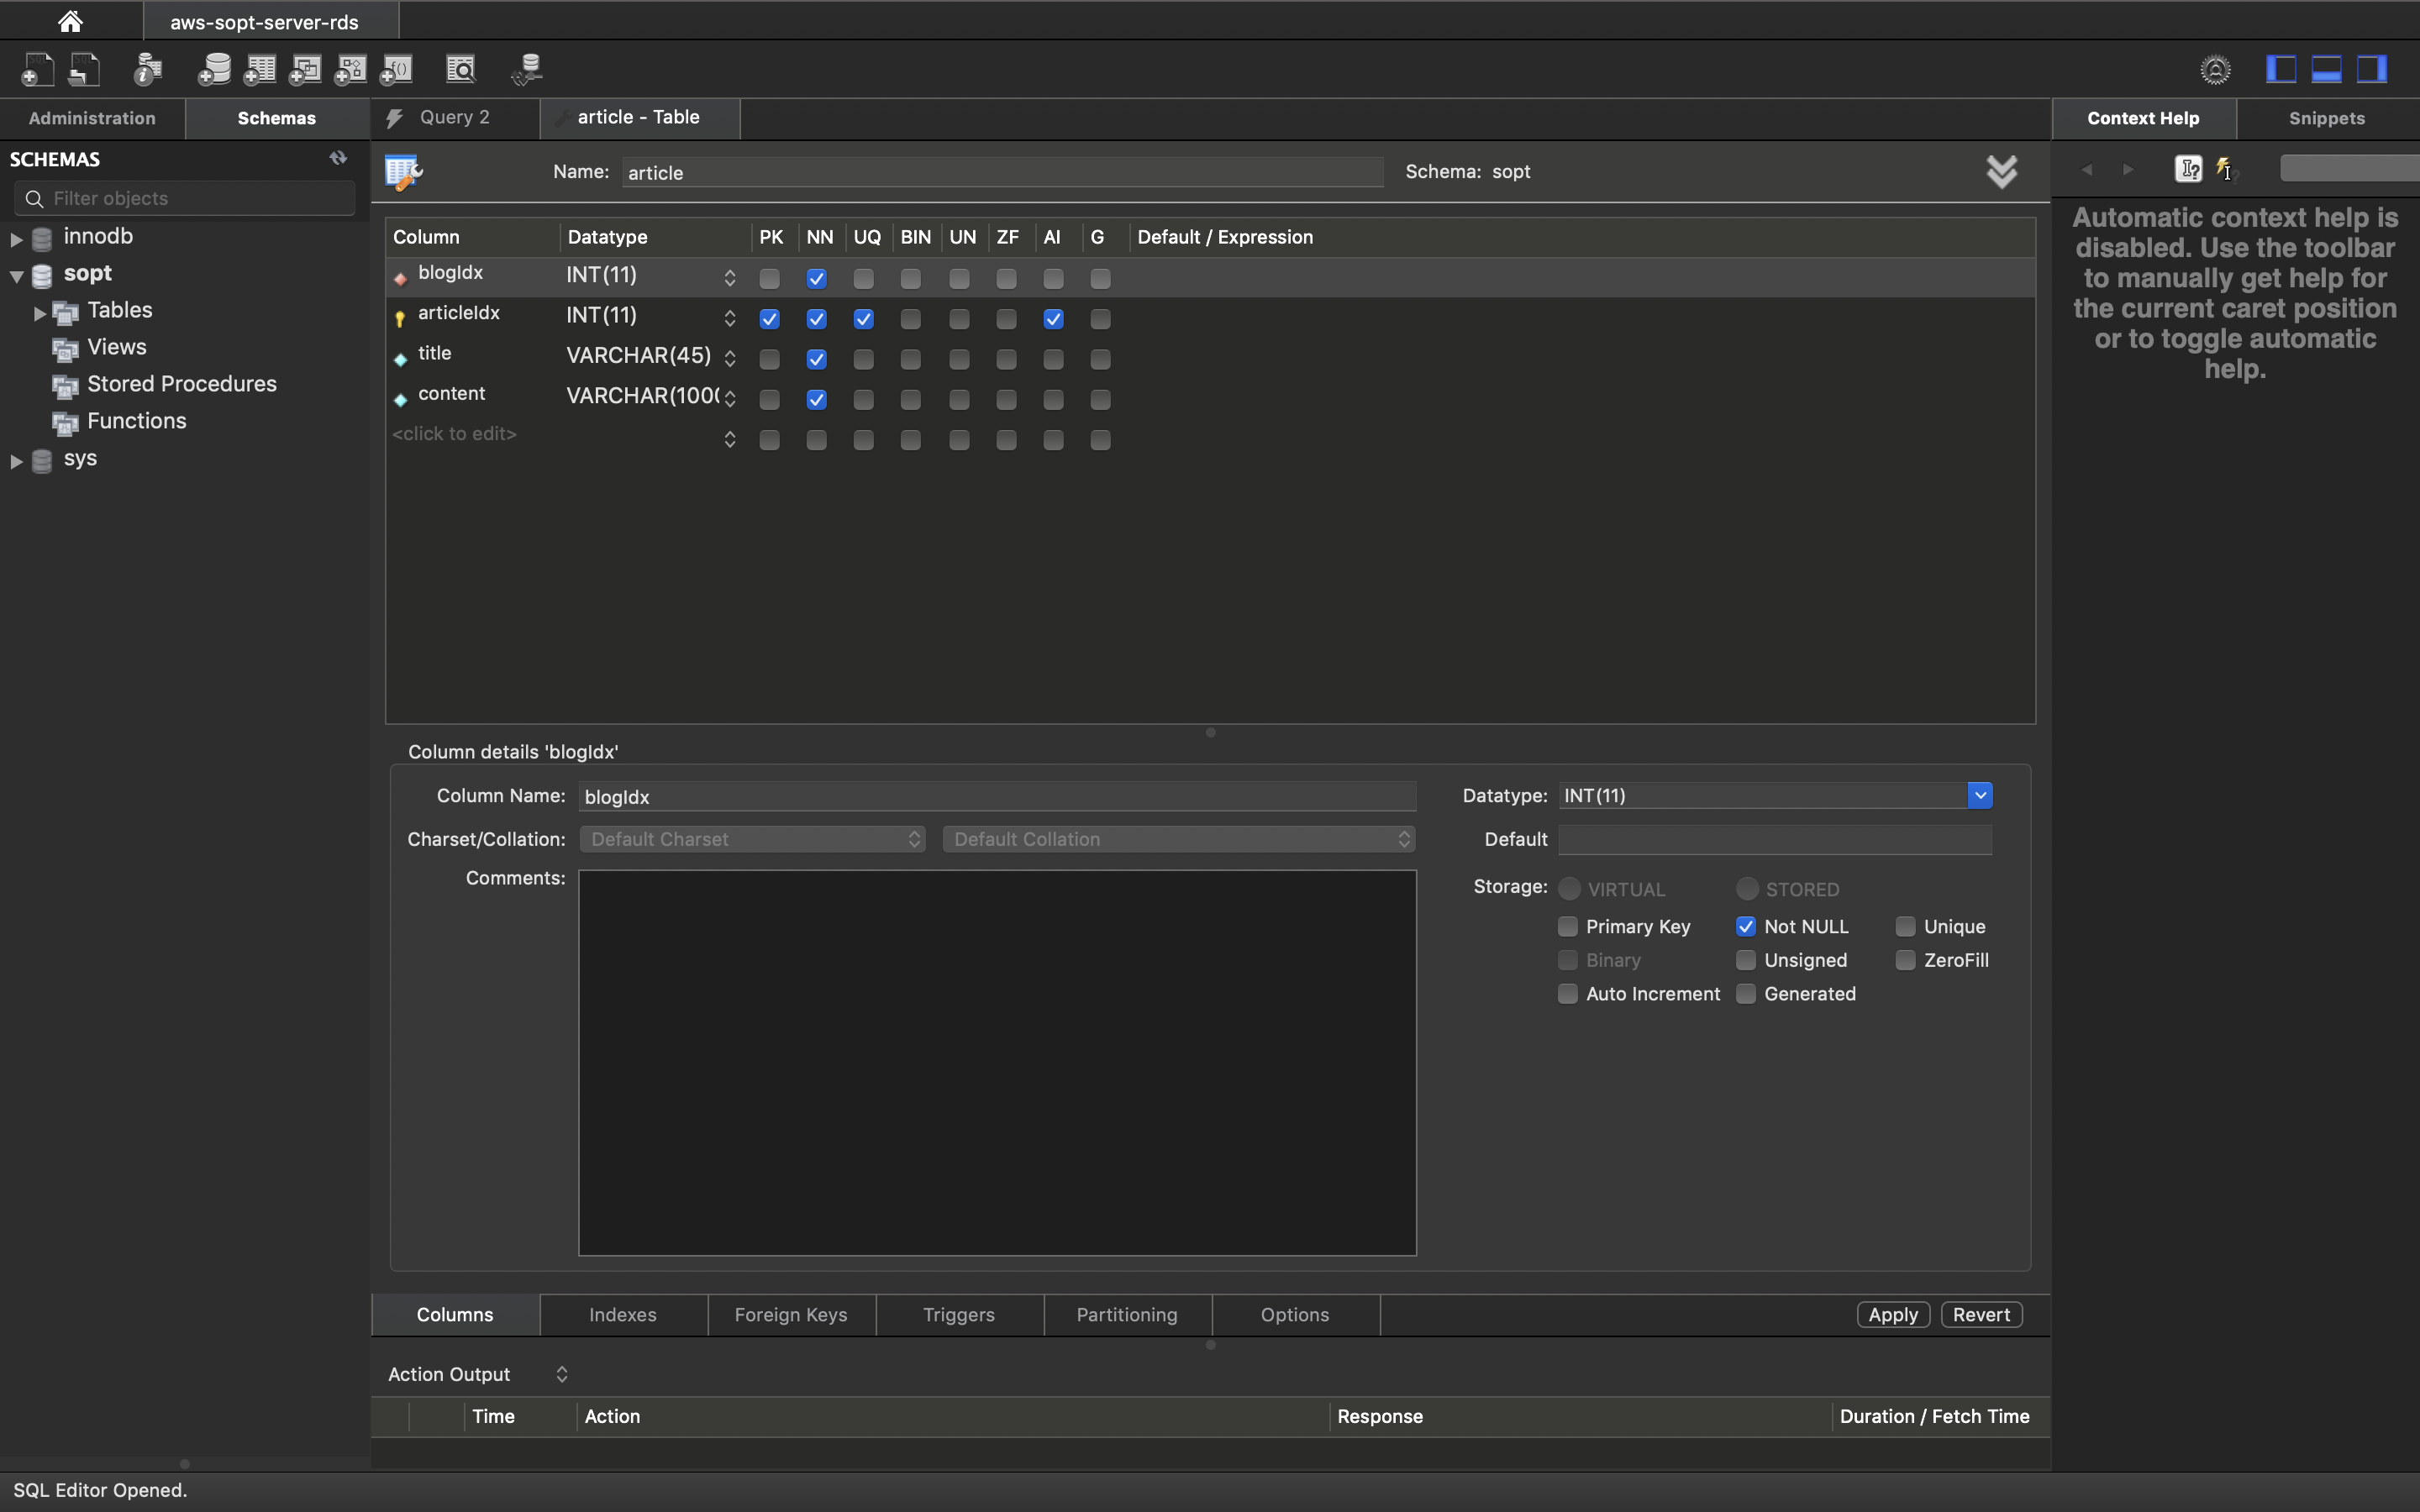Click reconnect to DBMS icon

coord(527,69)
